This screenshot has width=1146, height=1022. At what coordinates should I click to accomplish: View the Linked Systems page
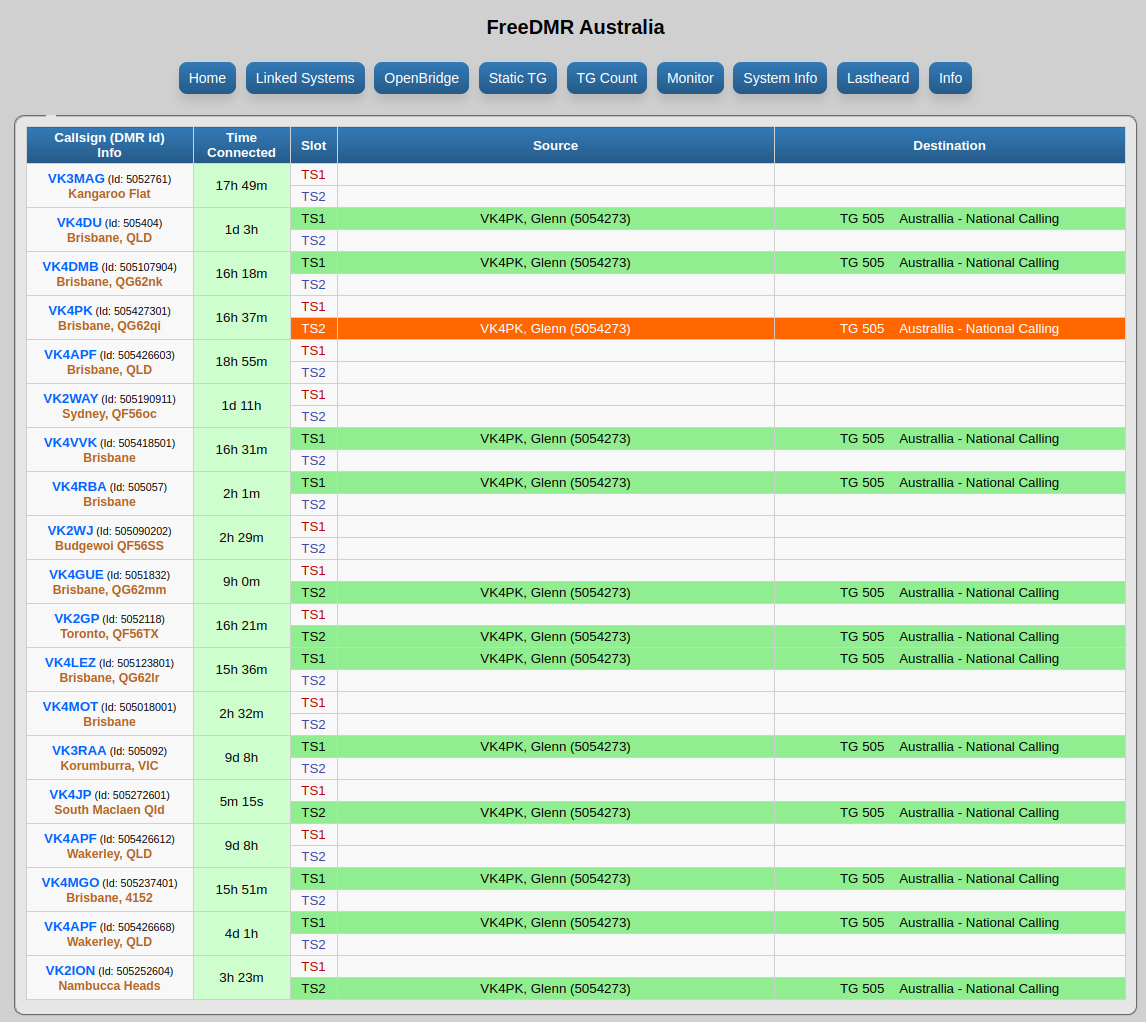click(305, 77)
